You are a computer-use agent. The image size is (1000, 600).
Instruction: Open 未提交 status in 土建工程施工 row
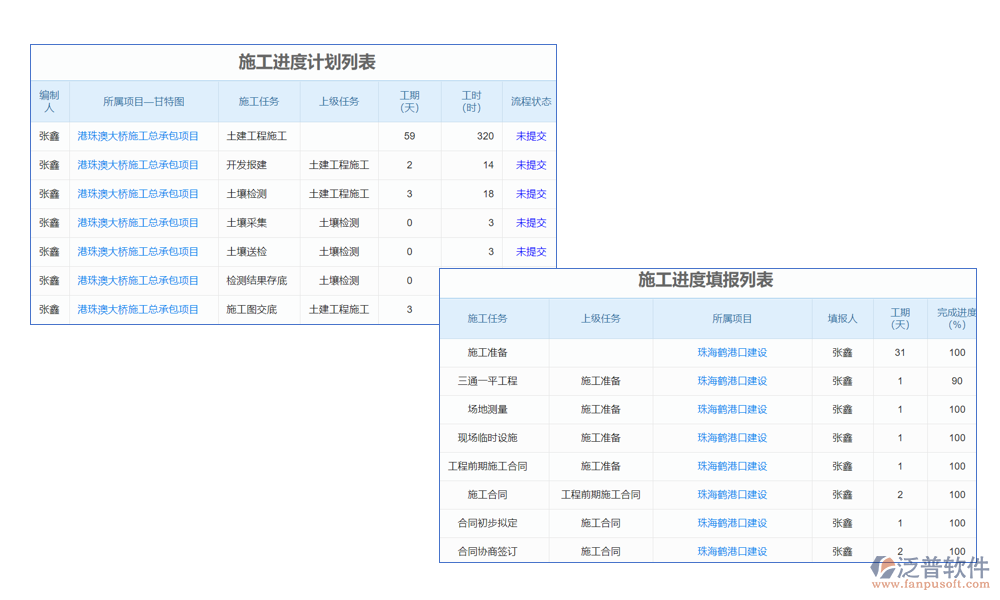(x=531, y=136)
